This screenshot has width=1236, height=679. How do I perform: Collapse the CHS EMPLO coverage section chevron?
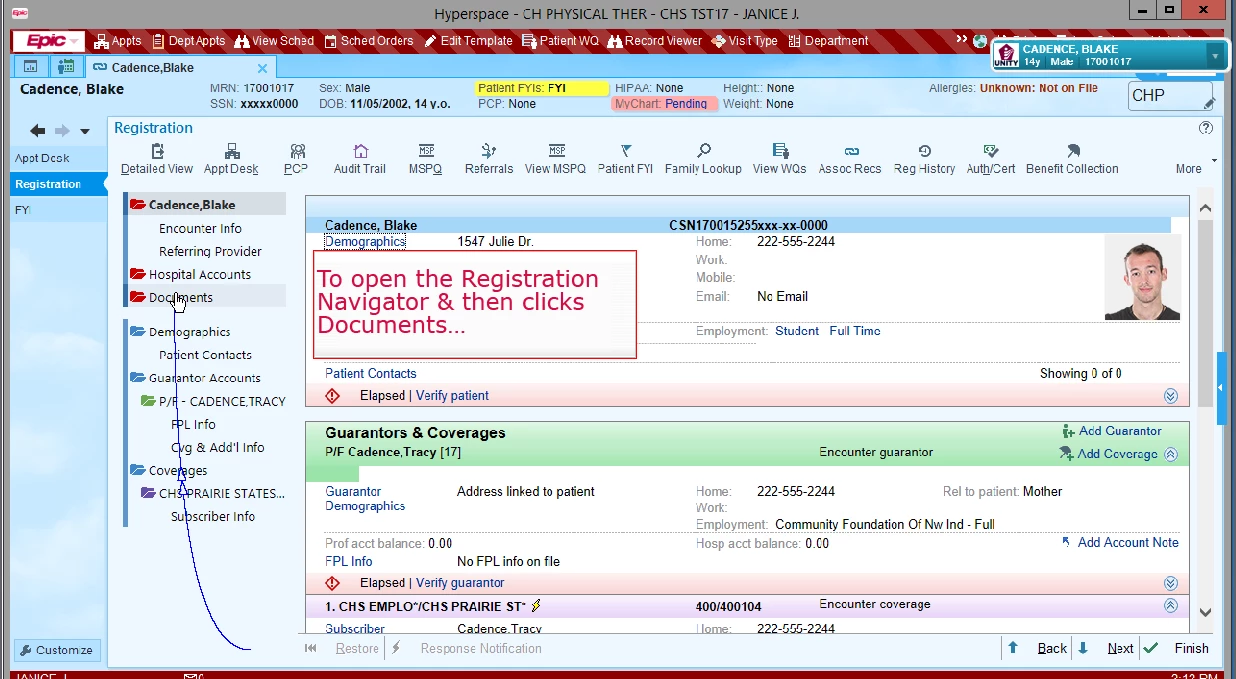point(1171,605)
